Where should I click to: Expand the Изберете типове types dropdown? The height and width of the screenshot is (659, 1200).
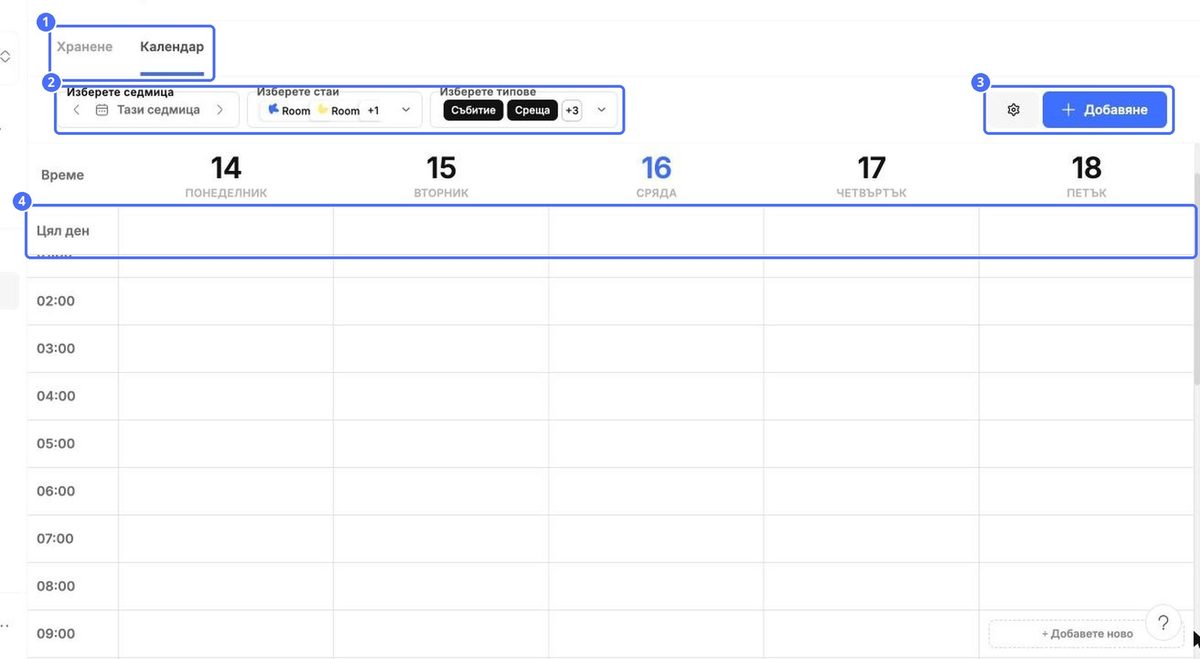pos(601,110)
